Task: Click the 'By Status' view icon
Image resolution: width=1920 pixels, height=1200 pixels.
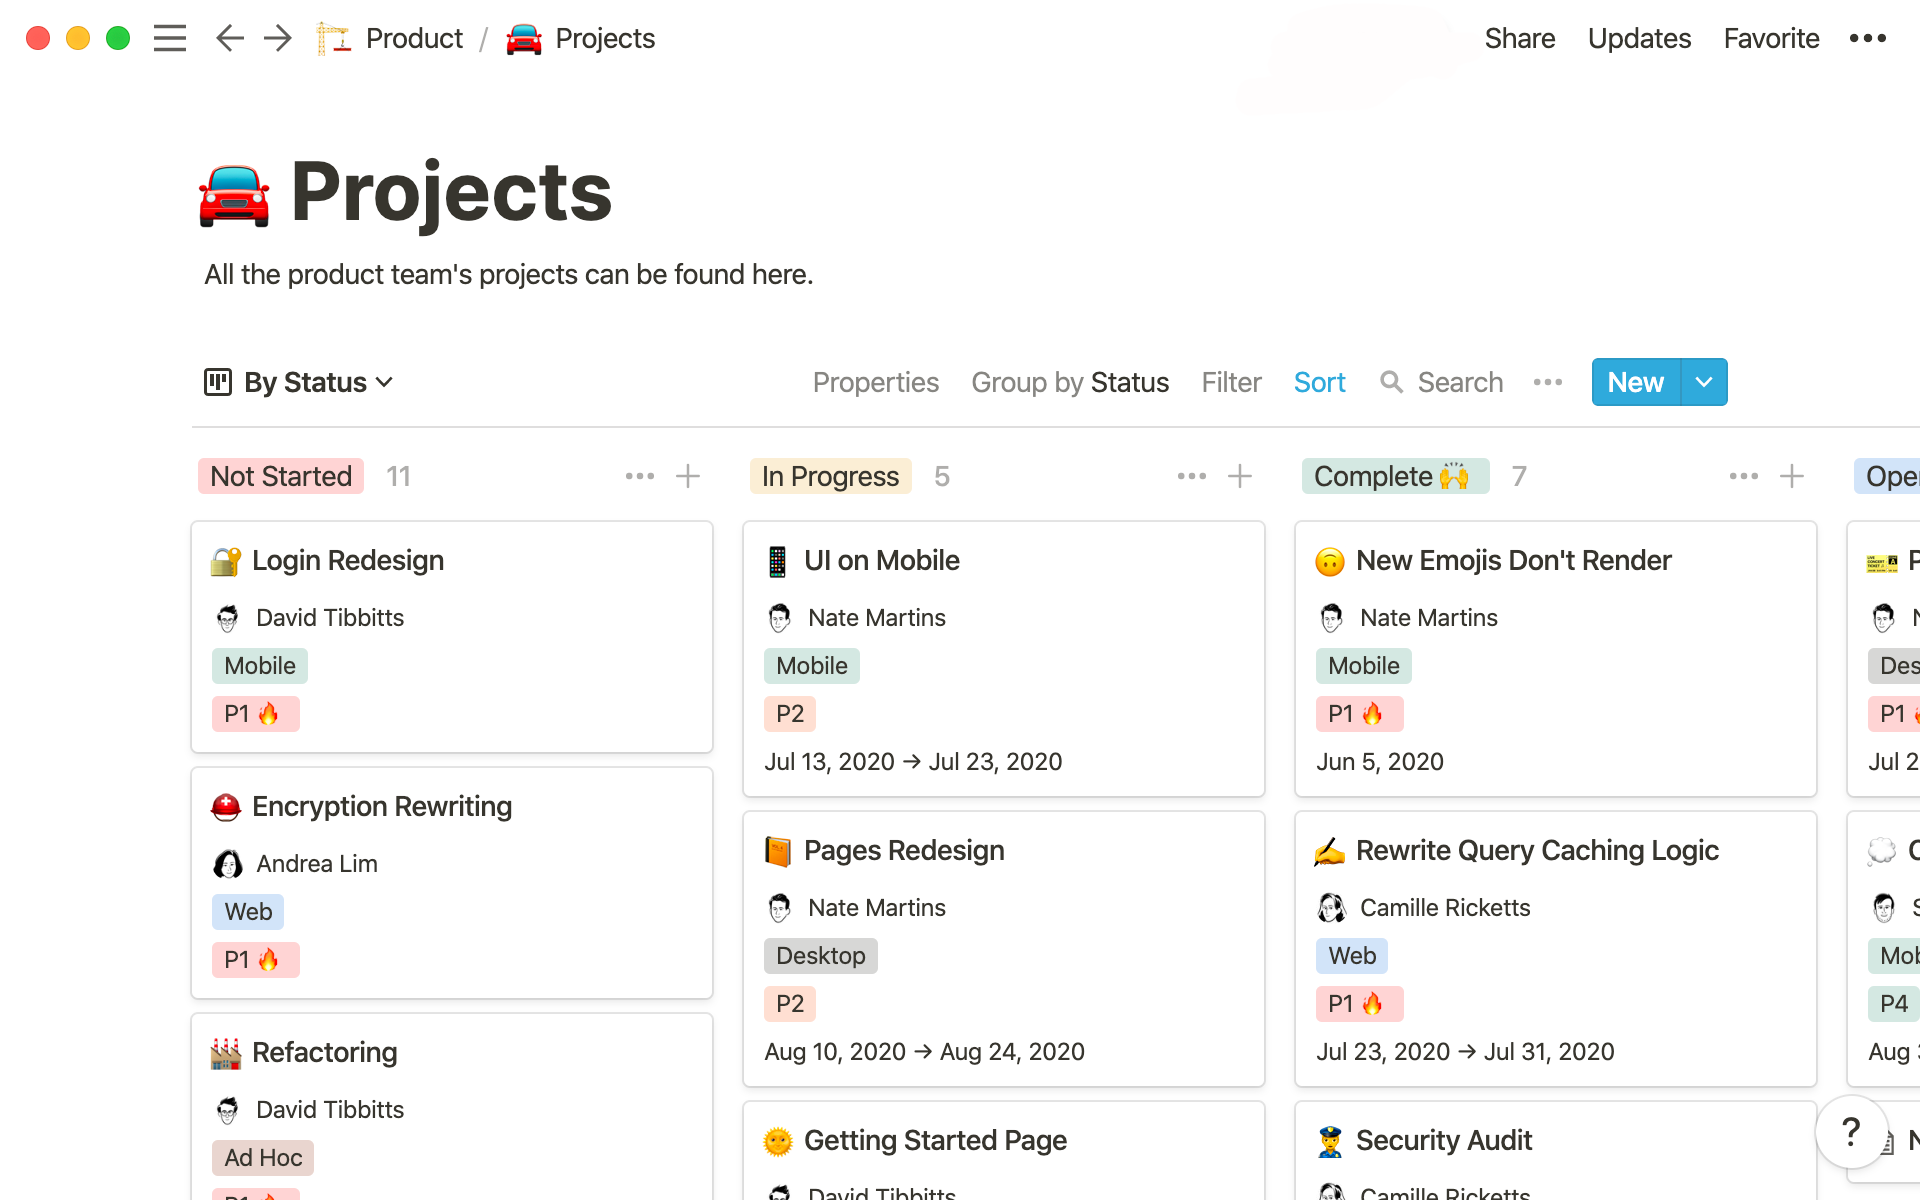Action: click(218, 382)
